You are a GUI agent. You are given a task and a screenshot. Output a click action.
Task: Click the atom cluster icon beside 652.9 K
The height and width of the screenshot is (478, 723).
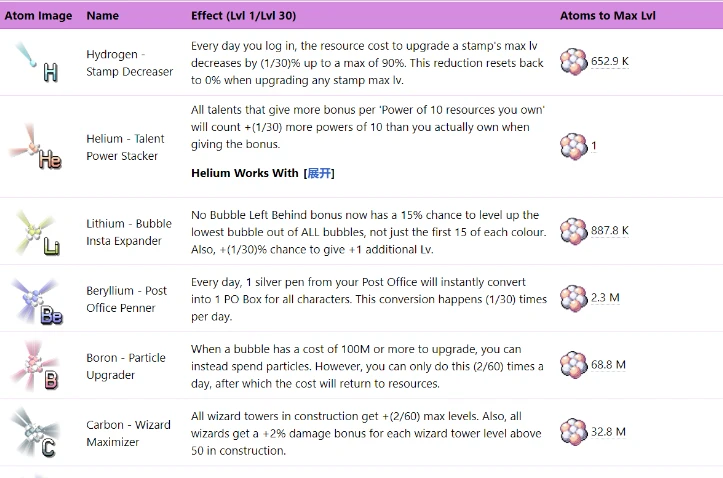click(x=574, y=62)
